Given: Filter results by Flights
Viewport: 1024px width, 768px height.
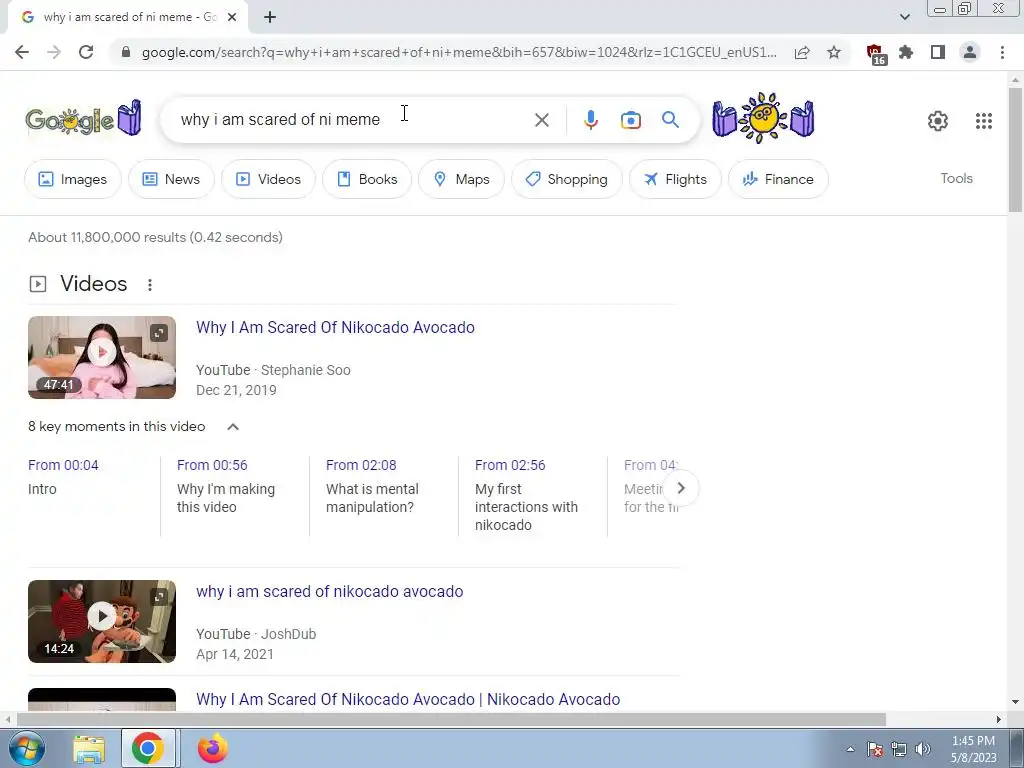Looking at the screenshot, I should point(675,179).
